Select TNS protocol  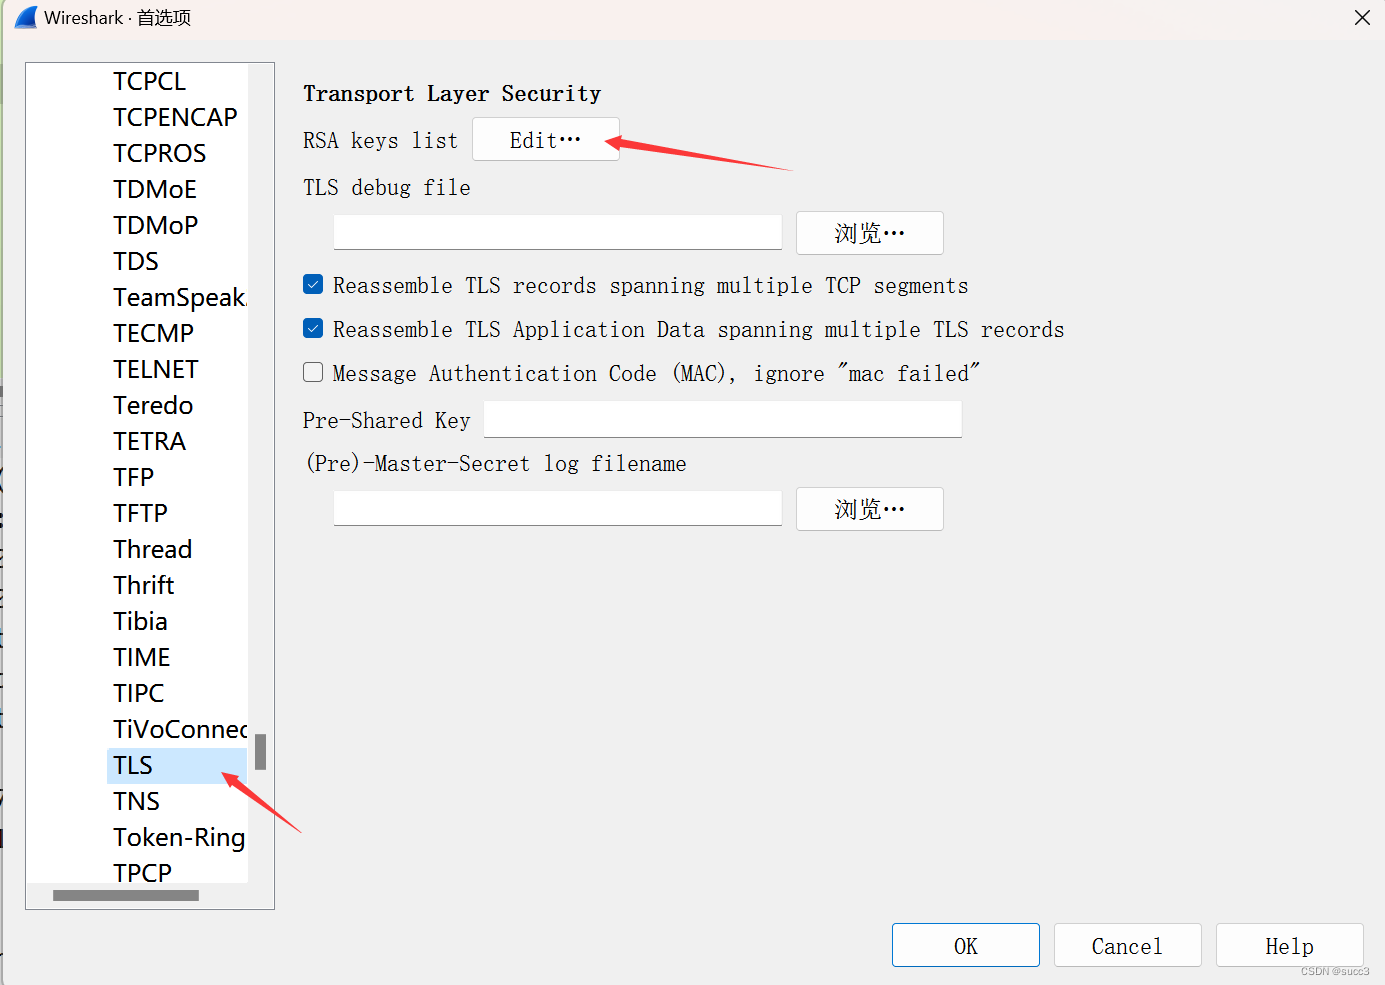[136, 801]
